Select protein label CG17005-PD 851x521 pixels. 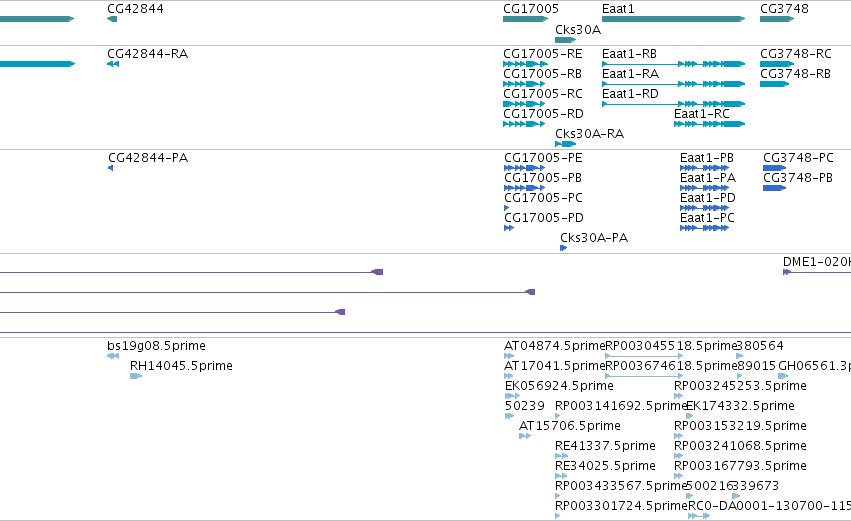coord(544,218)
